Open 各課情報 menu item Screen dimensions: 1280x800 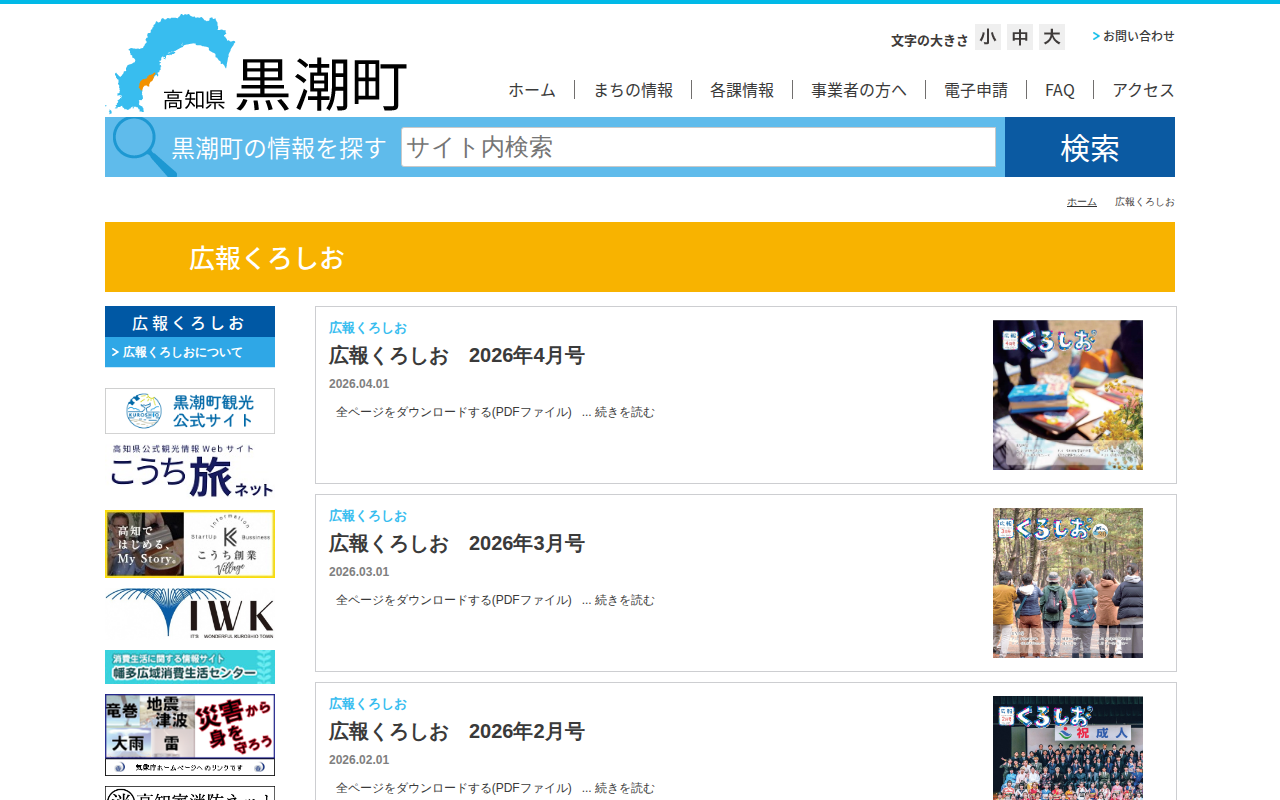(x=742, y=90)
